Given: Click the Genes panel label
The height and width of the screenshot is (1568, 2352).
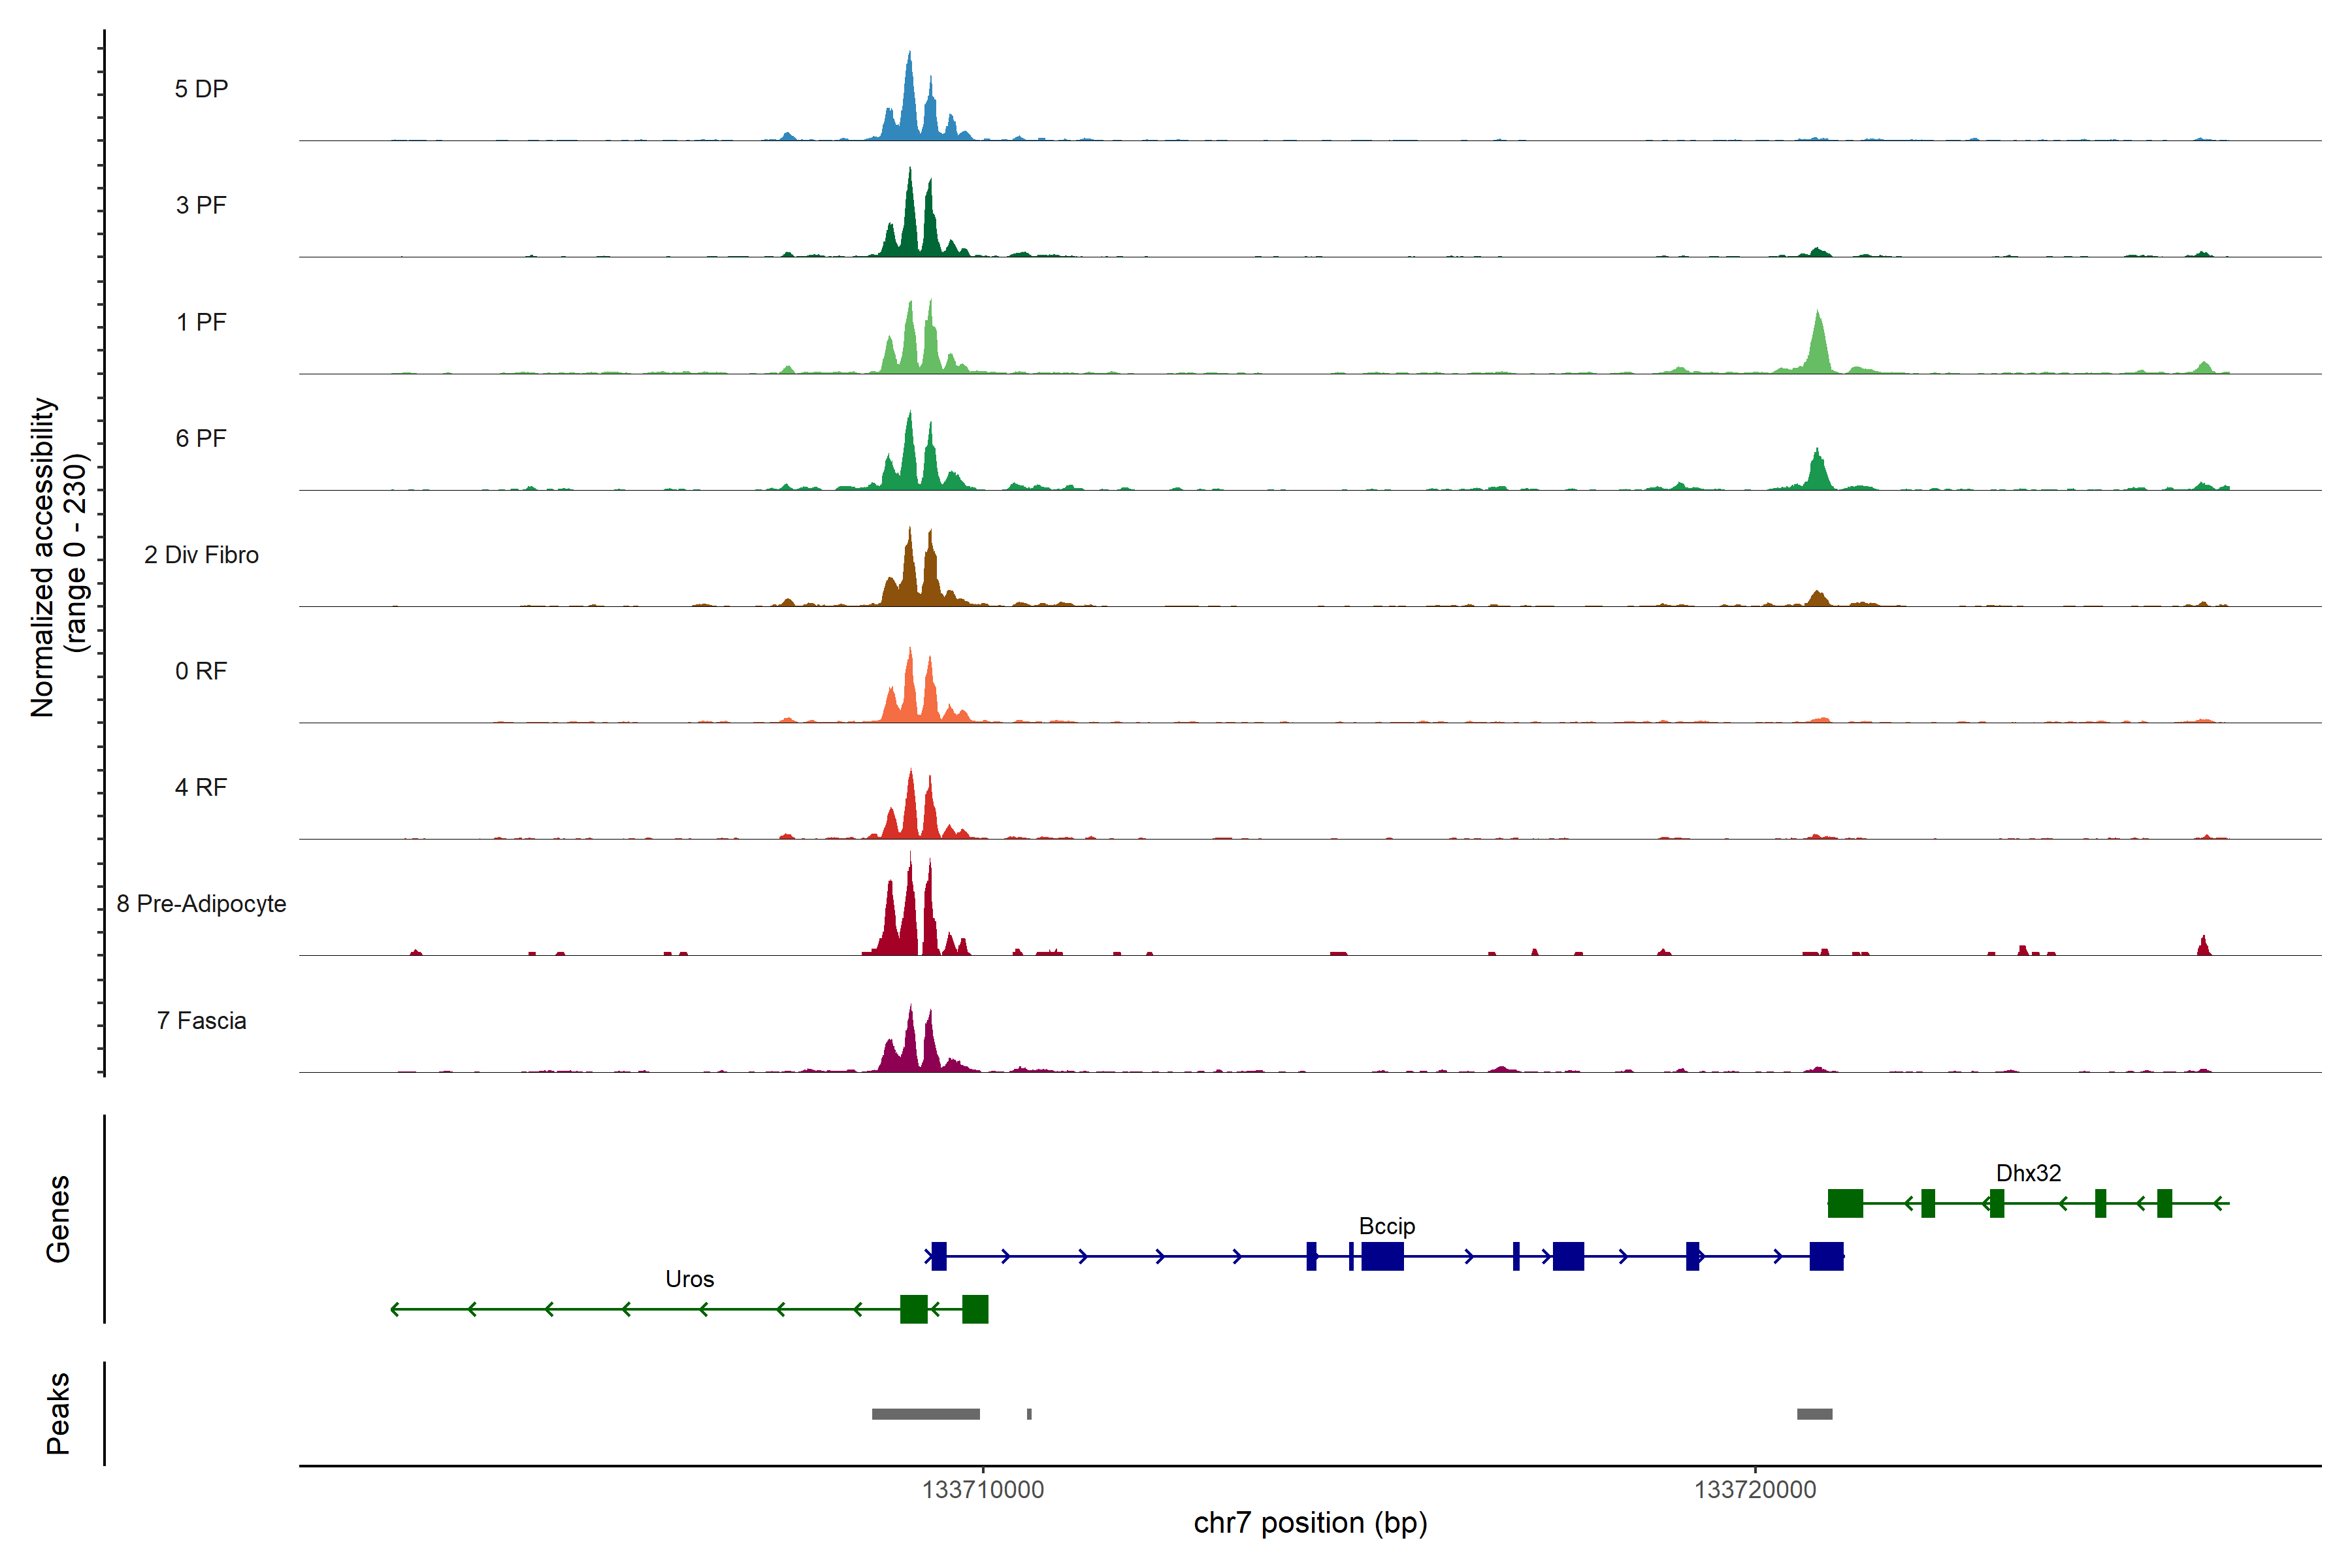Looking at the screenshot, I should tap(58, 1219).
